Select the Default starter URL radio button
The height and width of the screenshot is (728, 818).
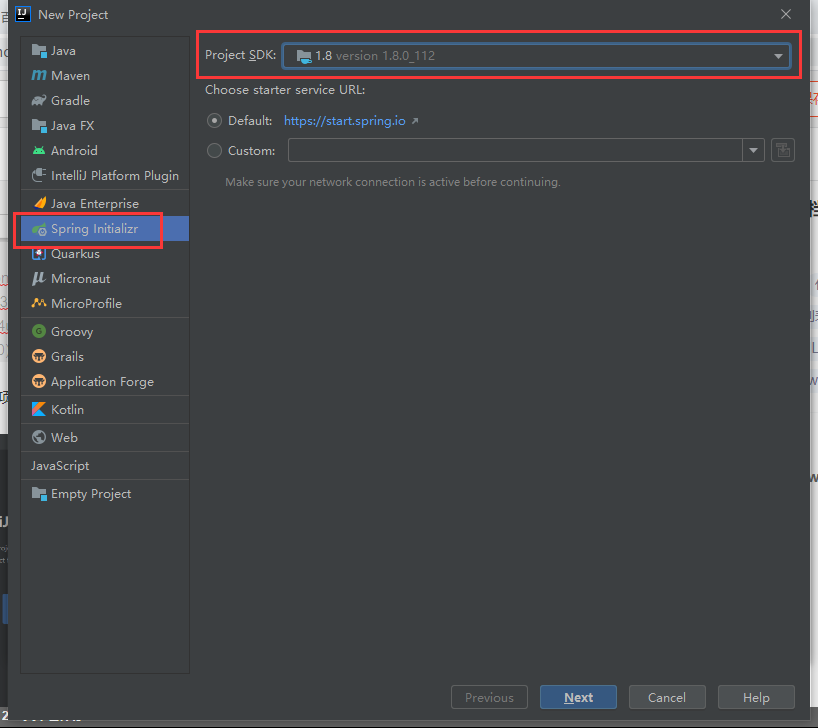214,121
